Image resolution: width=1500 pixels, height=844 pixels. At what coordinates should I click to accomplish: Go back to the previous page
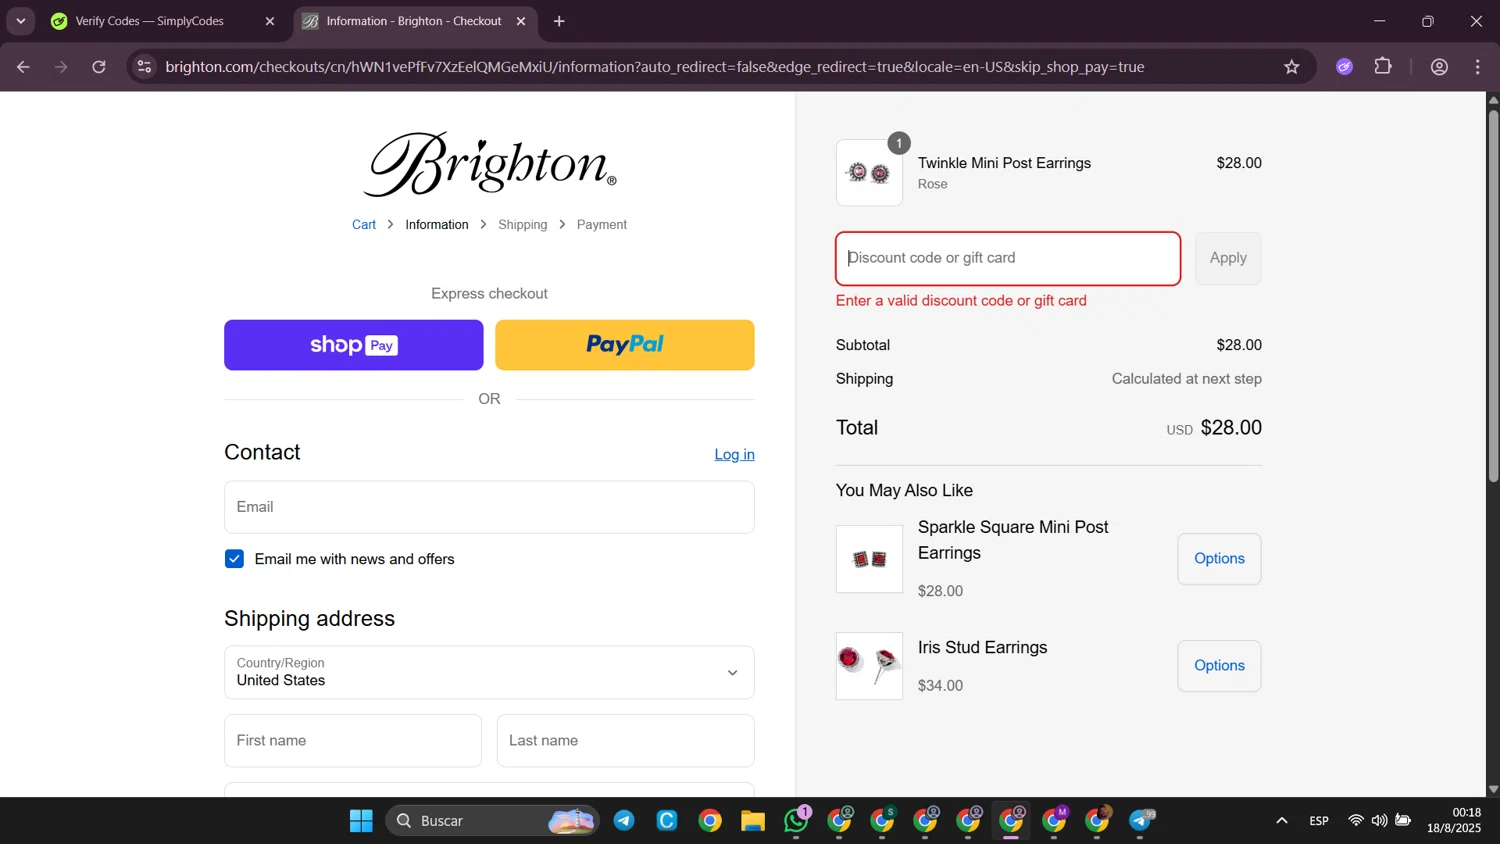pos(23,67)
